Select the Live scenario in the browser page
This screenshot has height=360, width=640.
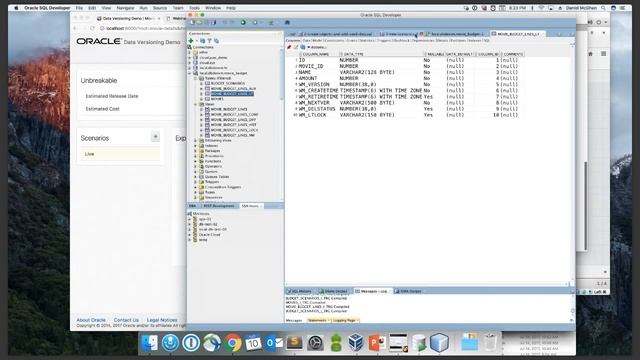[120, 154]
